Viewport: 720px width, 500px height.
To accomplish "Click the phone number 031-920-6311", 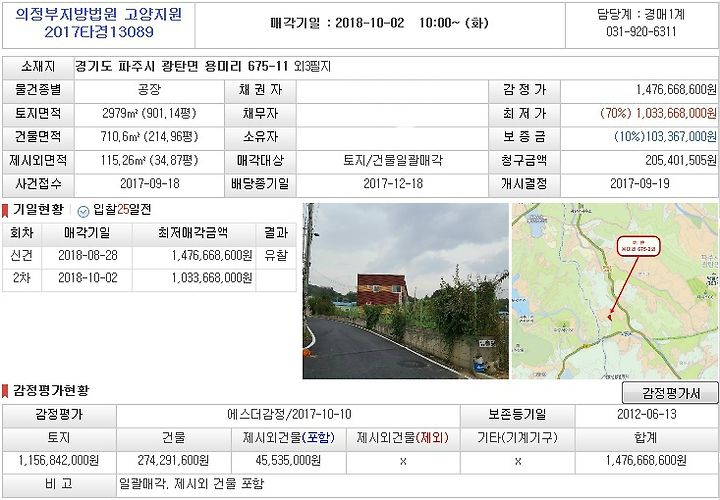I will (641, 32).
